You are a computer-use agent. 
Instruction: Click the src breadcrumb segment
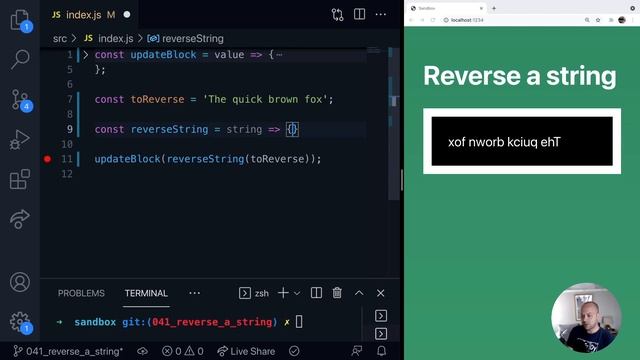coord(60,38)
